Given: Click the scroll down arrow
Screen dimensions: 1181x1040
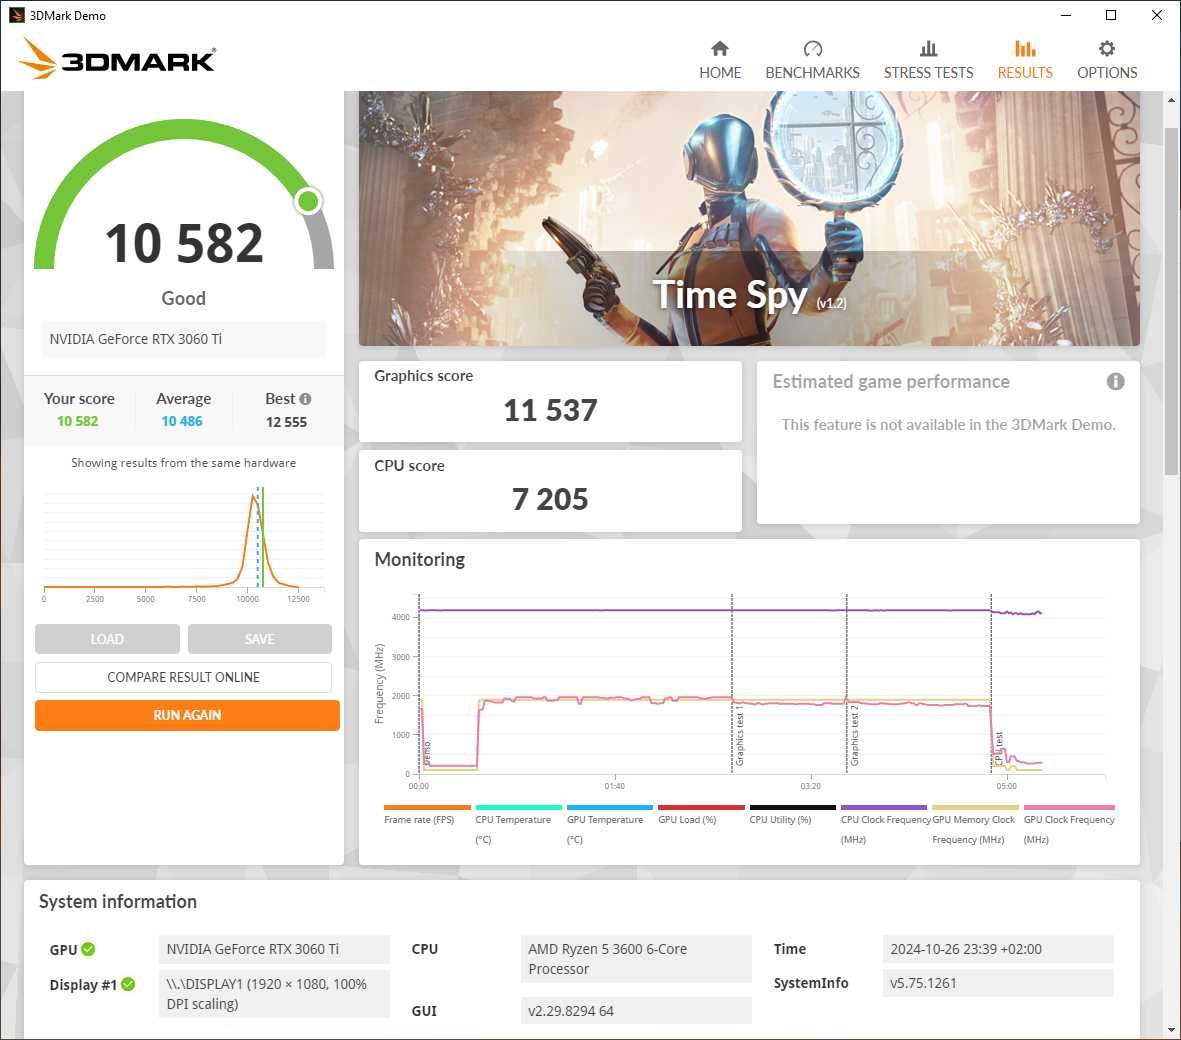Looking at the screenshot, I should tap(1170, 1029).
